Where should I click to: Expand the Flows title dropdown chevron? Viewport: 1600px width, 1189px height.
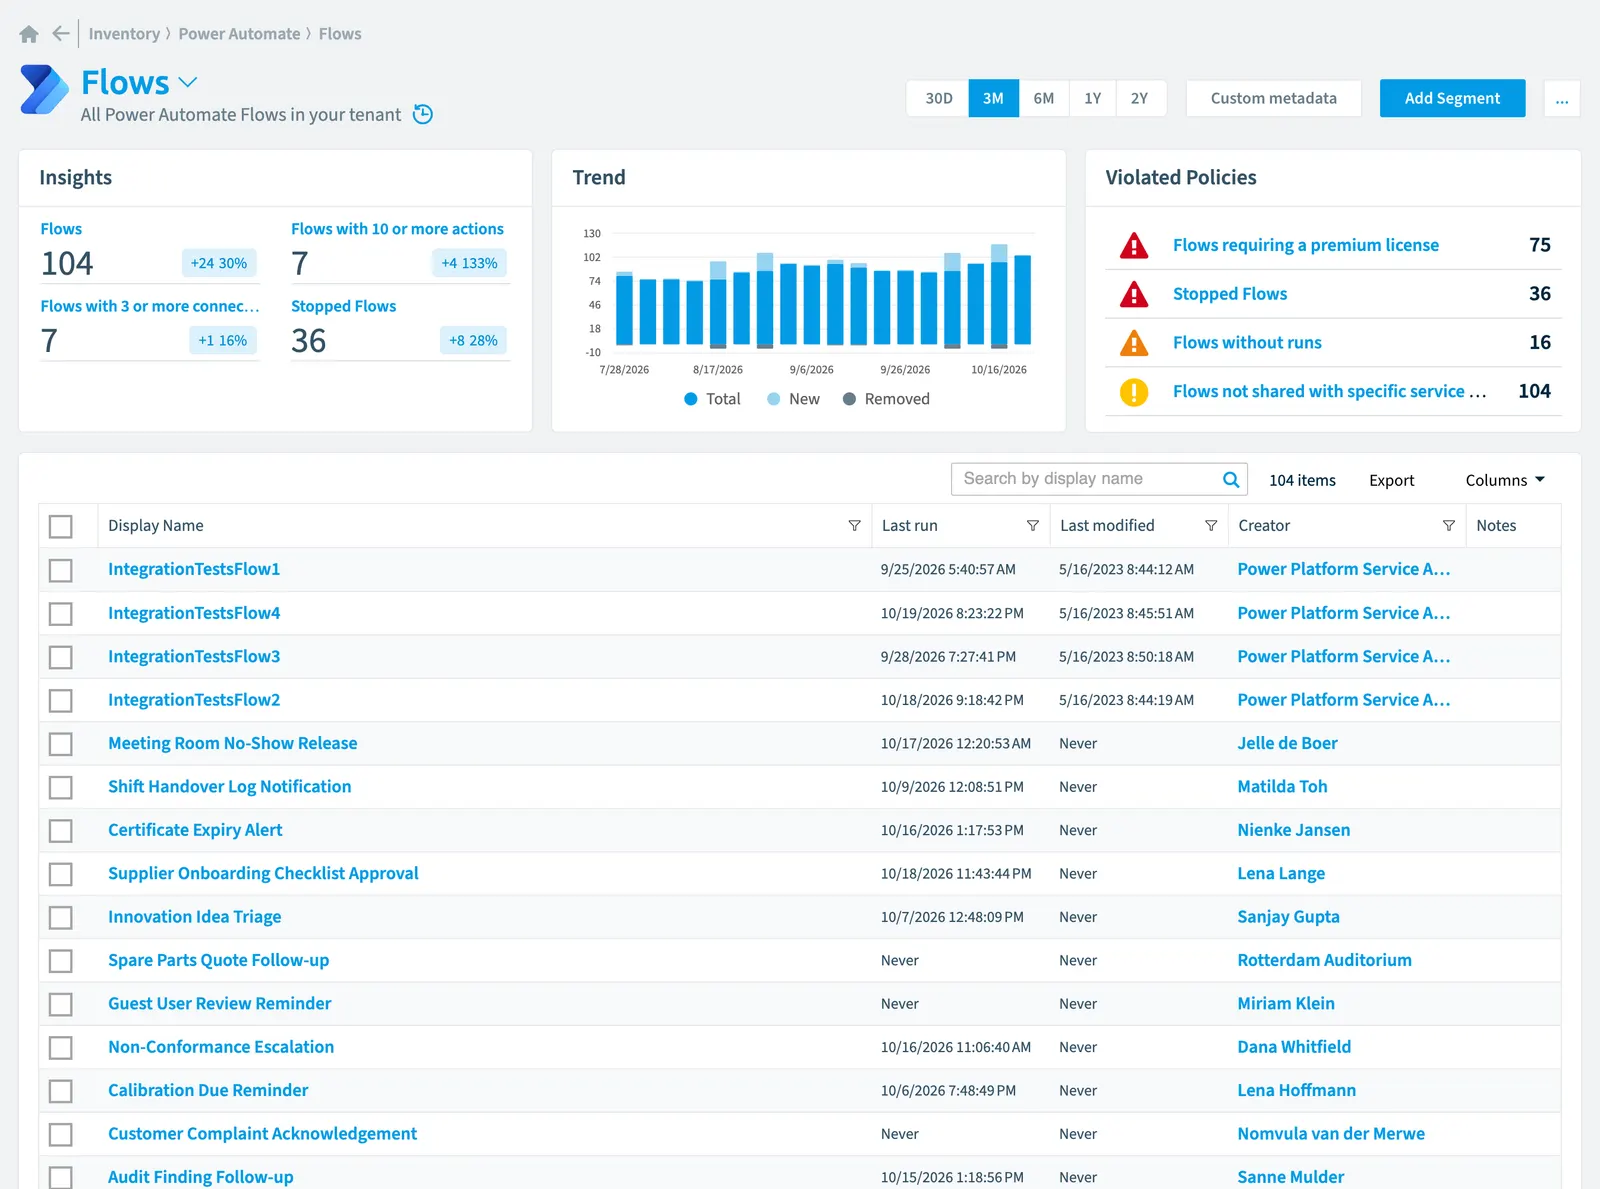pyautogui.click(x=188, y=82)
